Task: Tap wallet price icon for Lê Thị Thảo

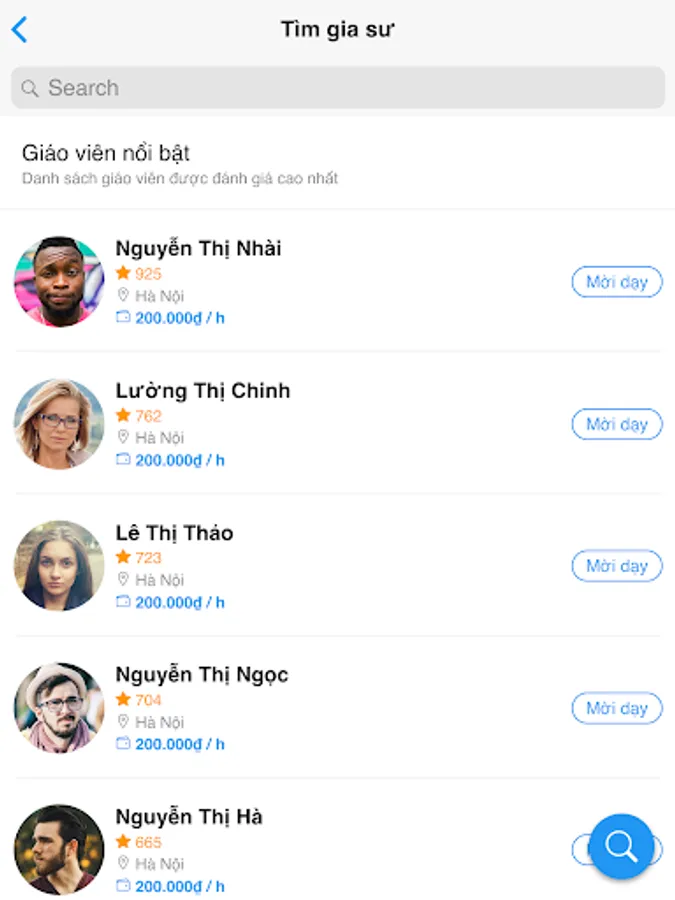Action: (x=123, y=601)
